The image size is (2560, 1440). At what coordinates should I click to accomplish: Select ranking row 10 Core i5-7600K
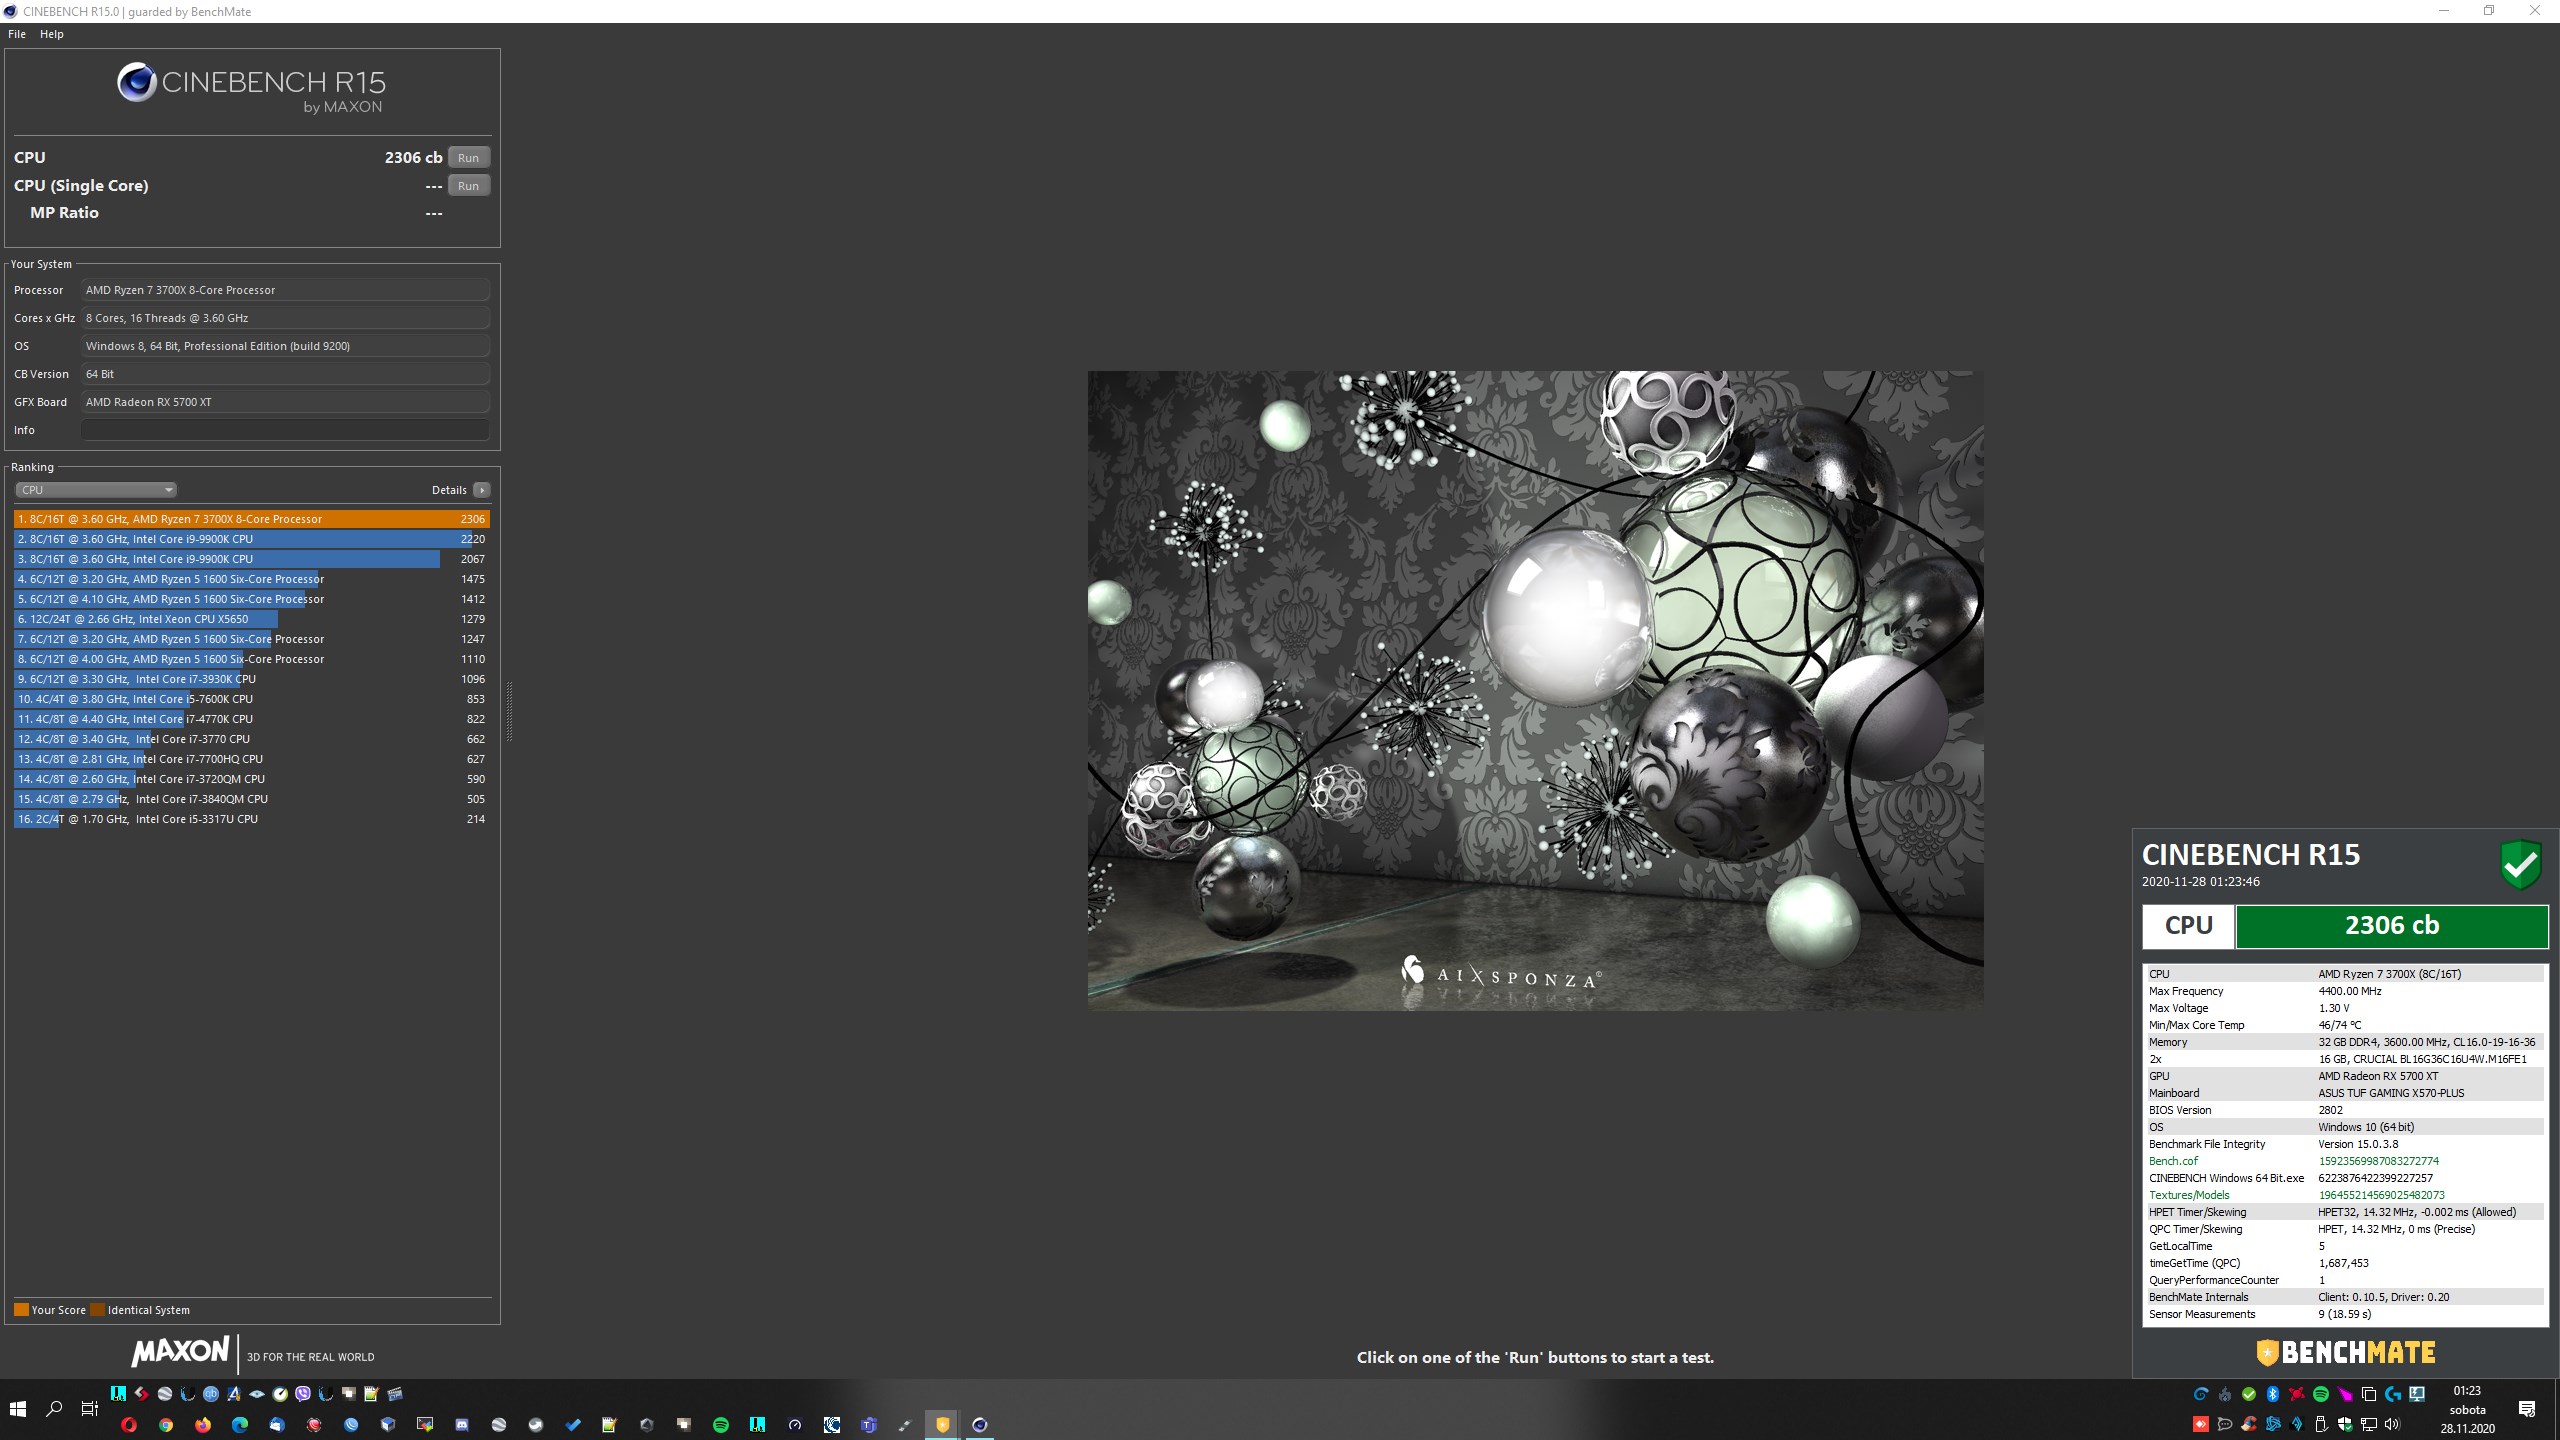point(252,699)
